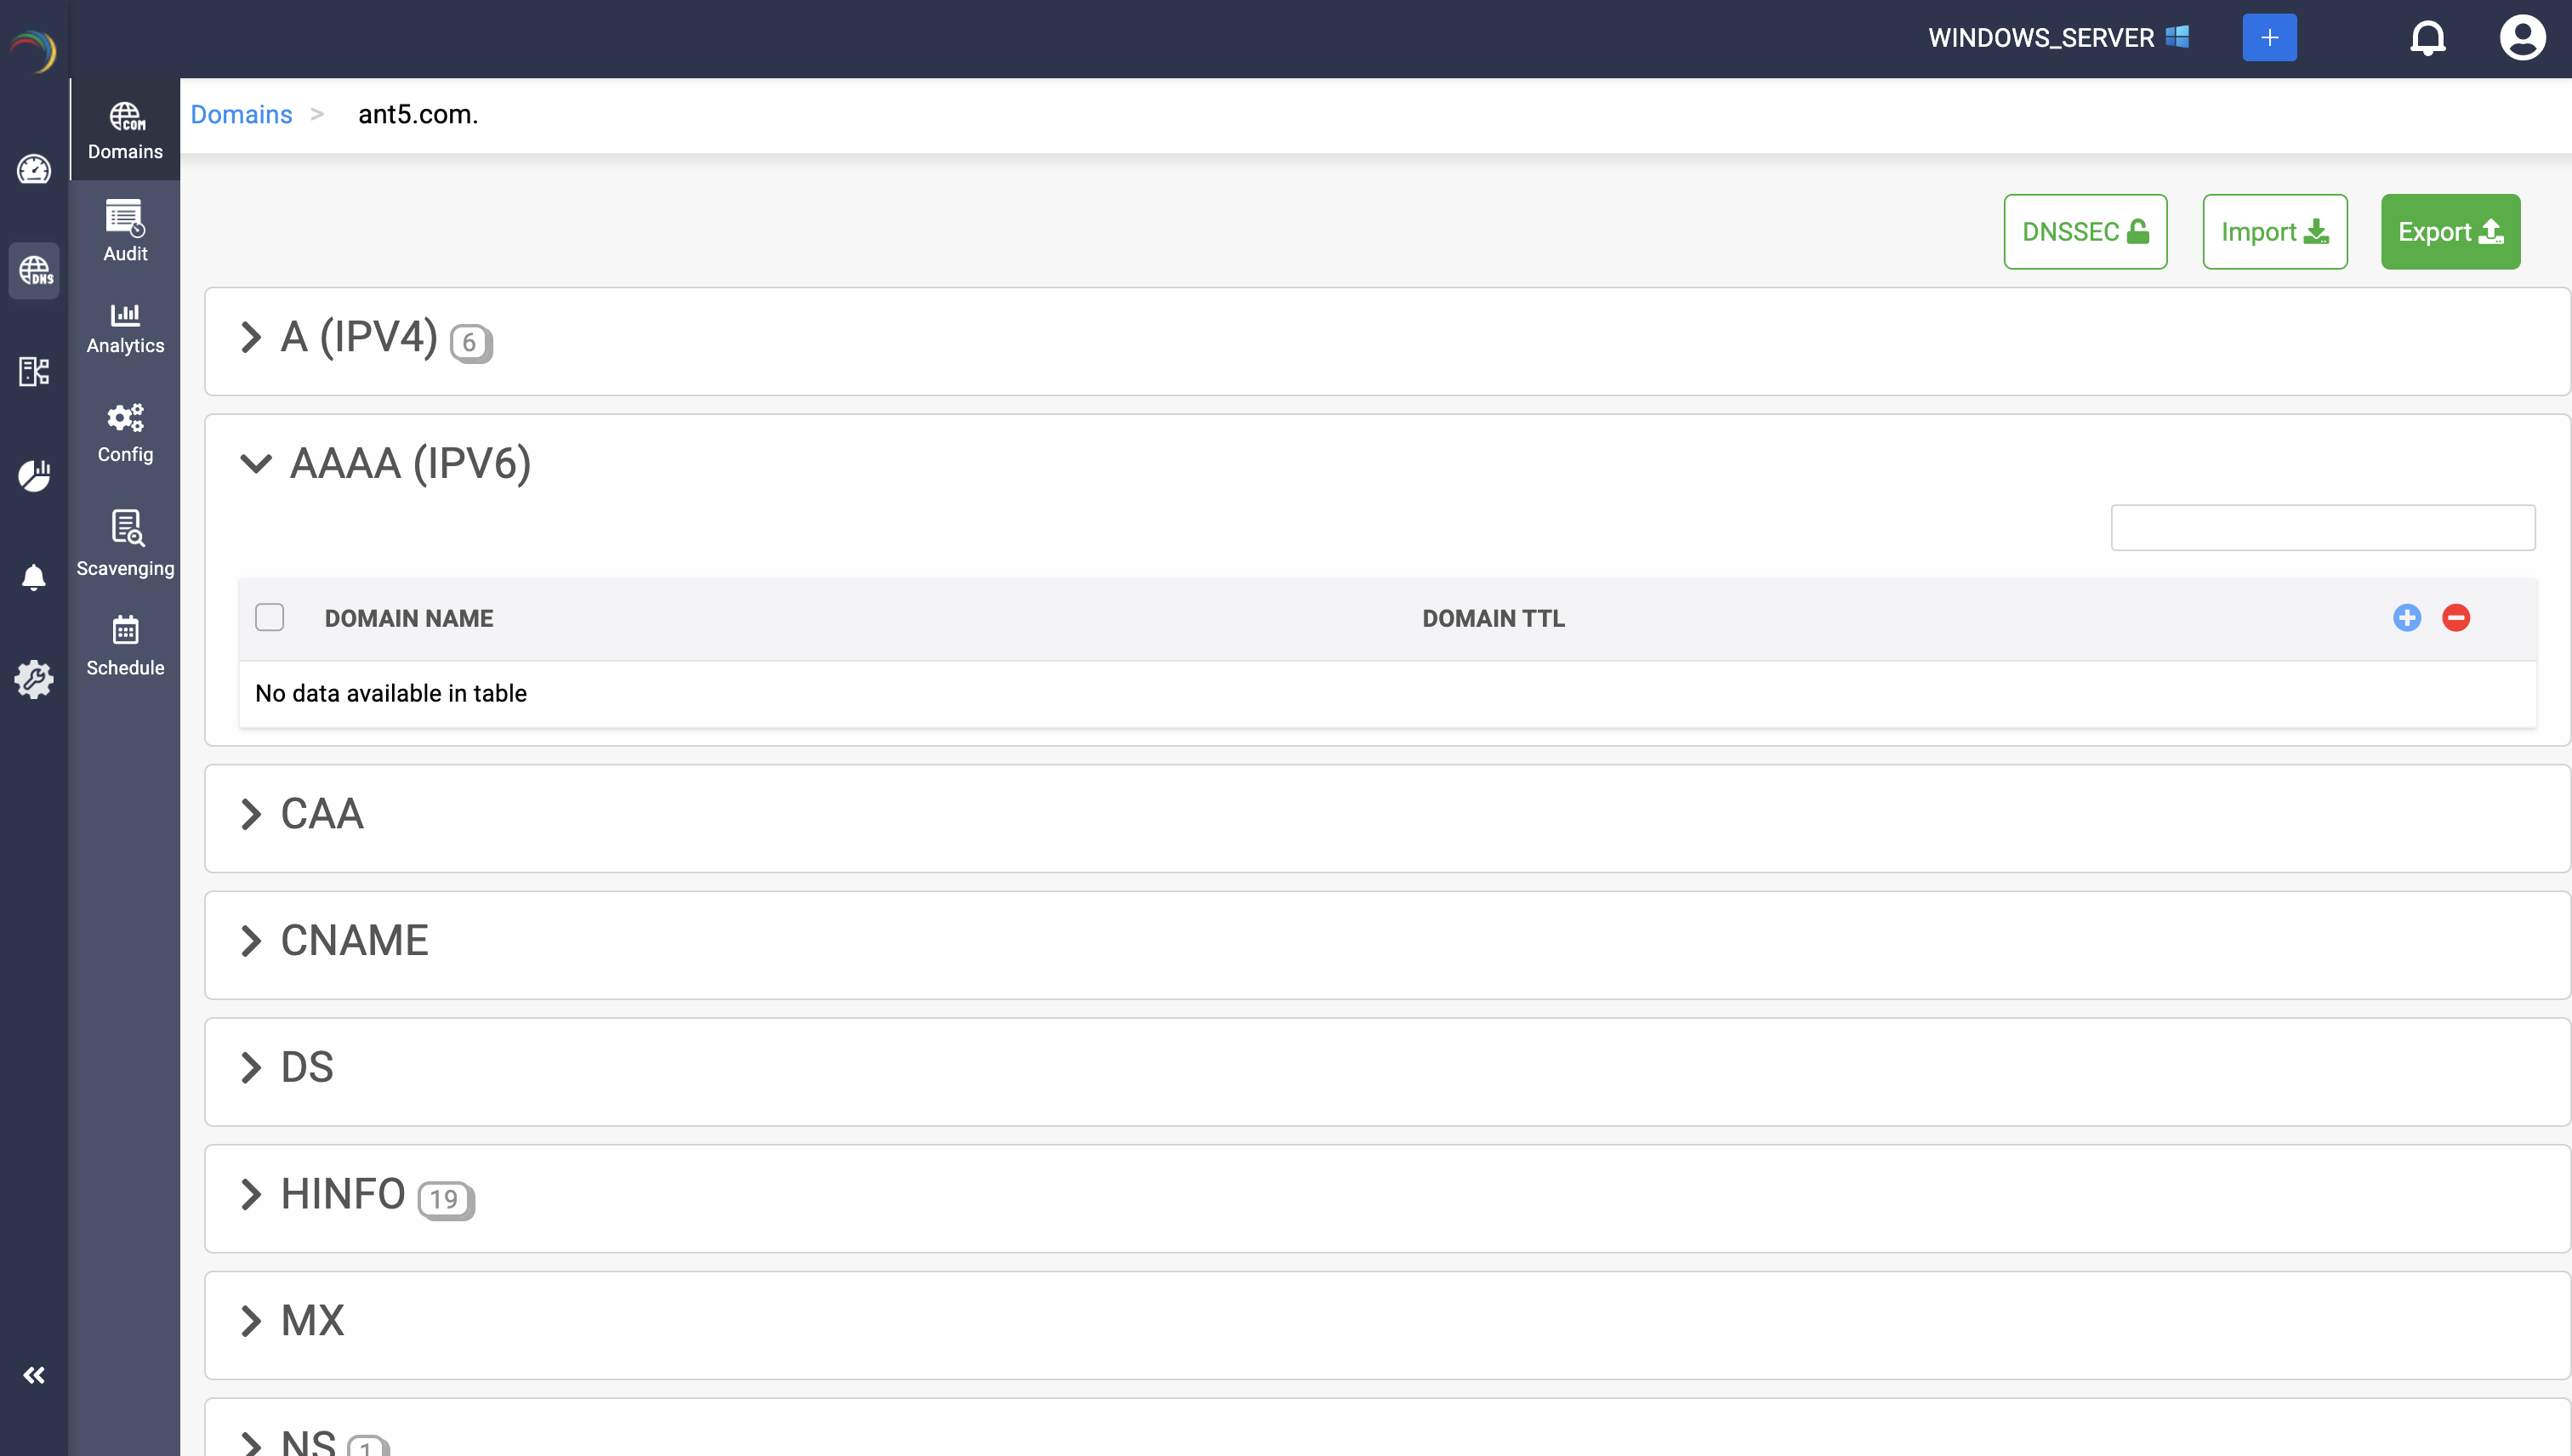Image resolution: width=2572 pixels, height=1456 pixels.
Task: Click the AAAA records search field
Action: pyautogui.click(x=2322, y=528)
